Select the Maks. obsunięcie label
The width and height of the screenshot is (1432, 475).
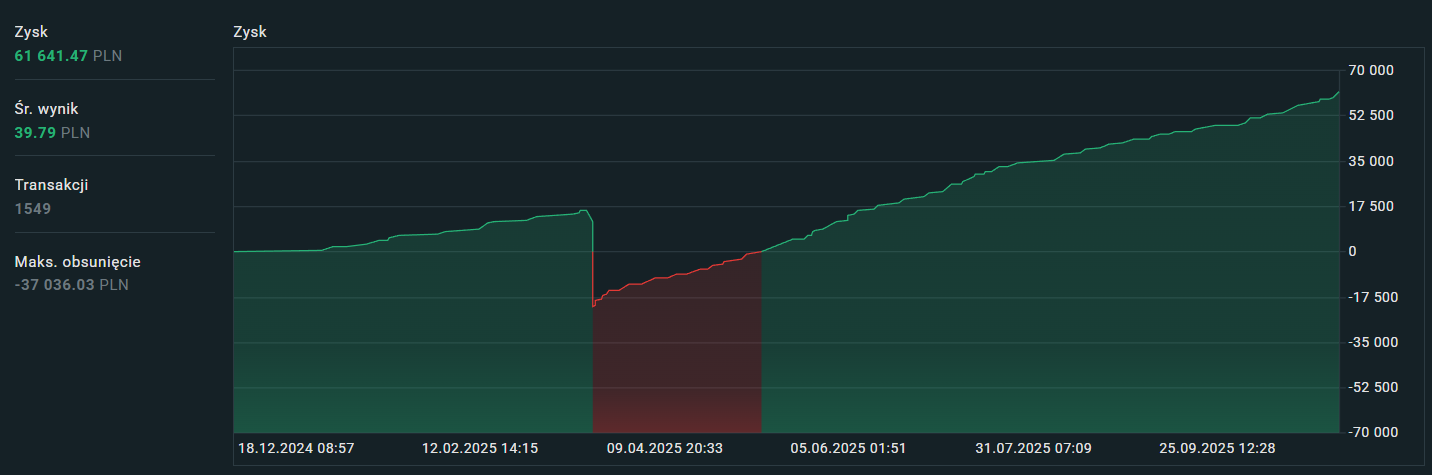point(77,262)
